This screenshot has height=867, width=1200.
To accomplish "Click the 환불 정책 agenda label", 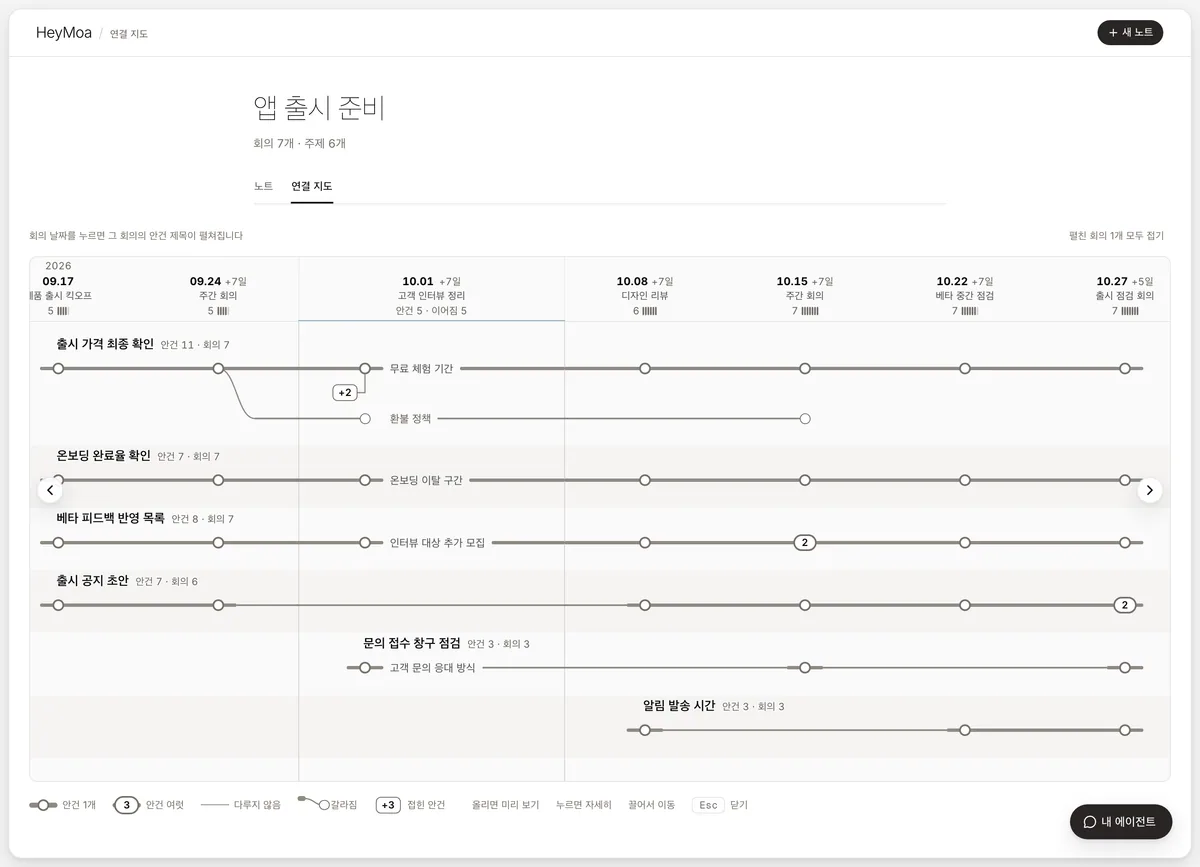I will [410, 419].
